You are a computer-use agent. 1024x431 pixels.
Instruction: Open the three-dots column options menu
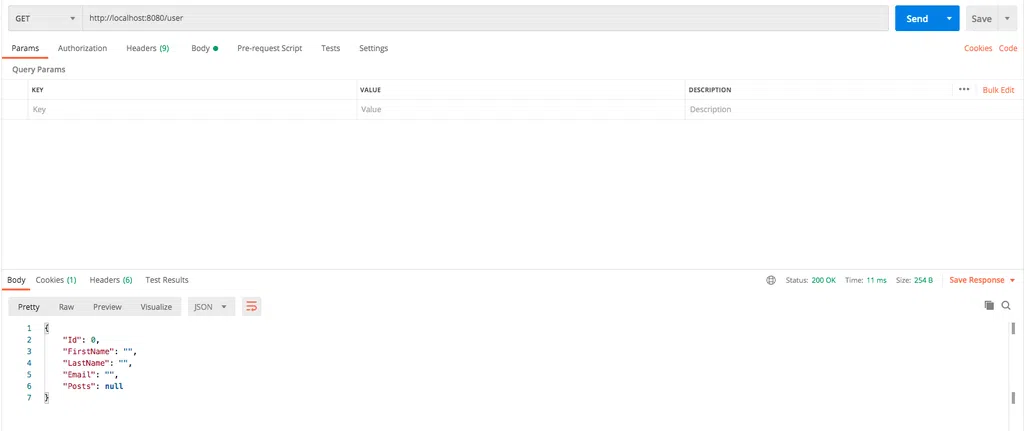[x=964, y=89]
